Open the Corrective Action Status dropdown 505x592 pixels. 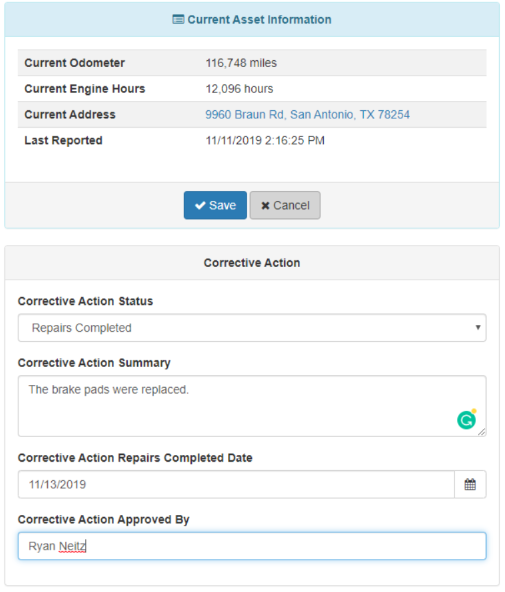[x=252, y=328]
